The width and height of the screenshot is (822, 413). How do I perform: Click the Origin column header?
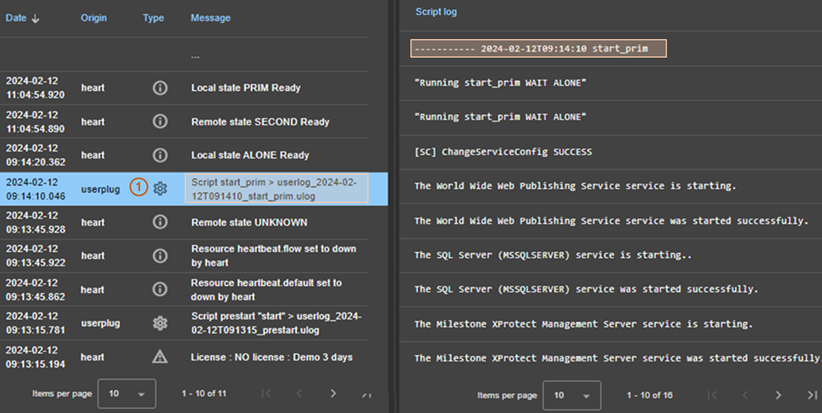click(x=94, y=18)
